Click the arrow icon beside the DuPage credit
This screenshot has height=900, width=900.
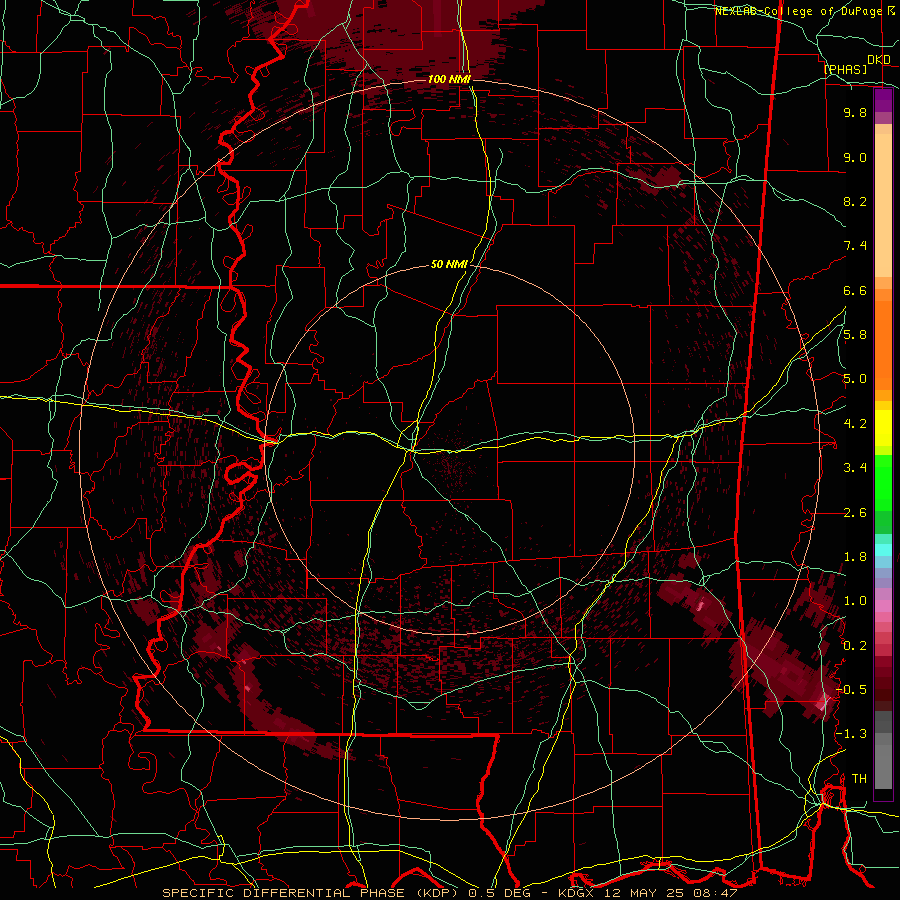click(891, 11)
